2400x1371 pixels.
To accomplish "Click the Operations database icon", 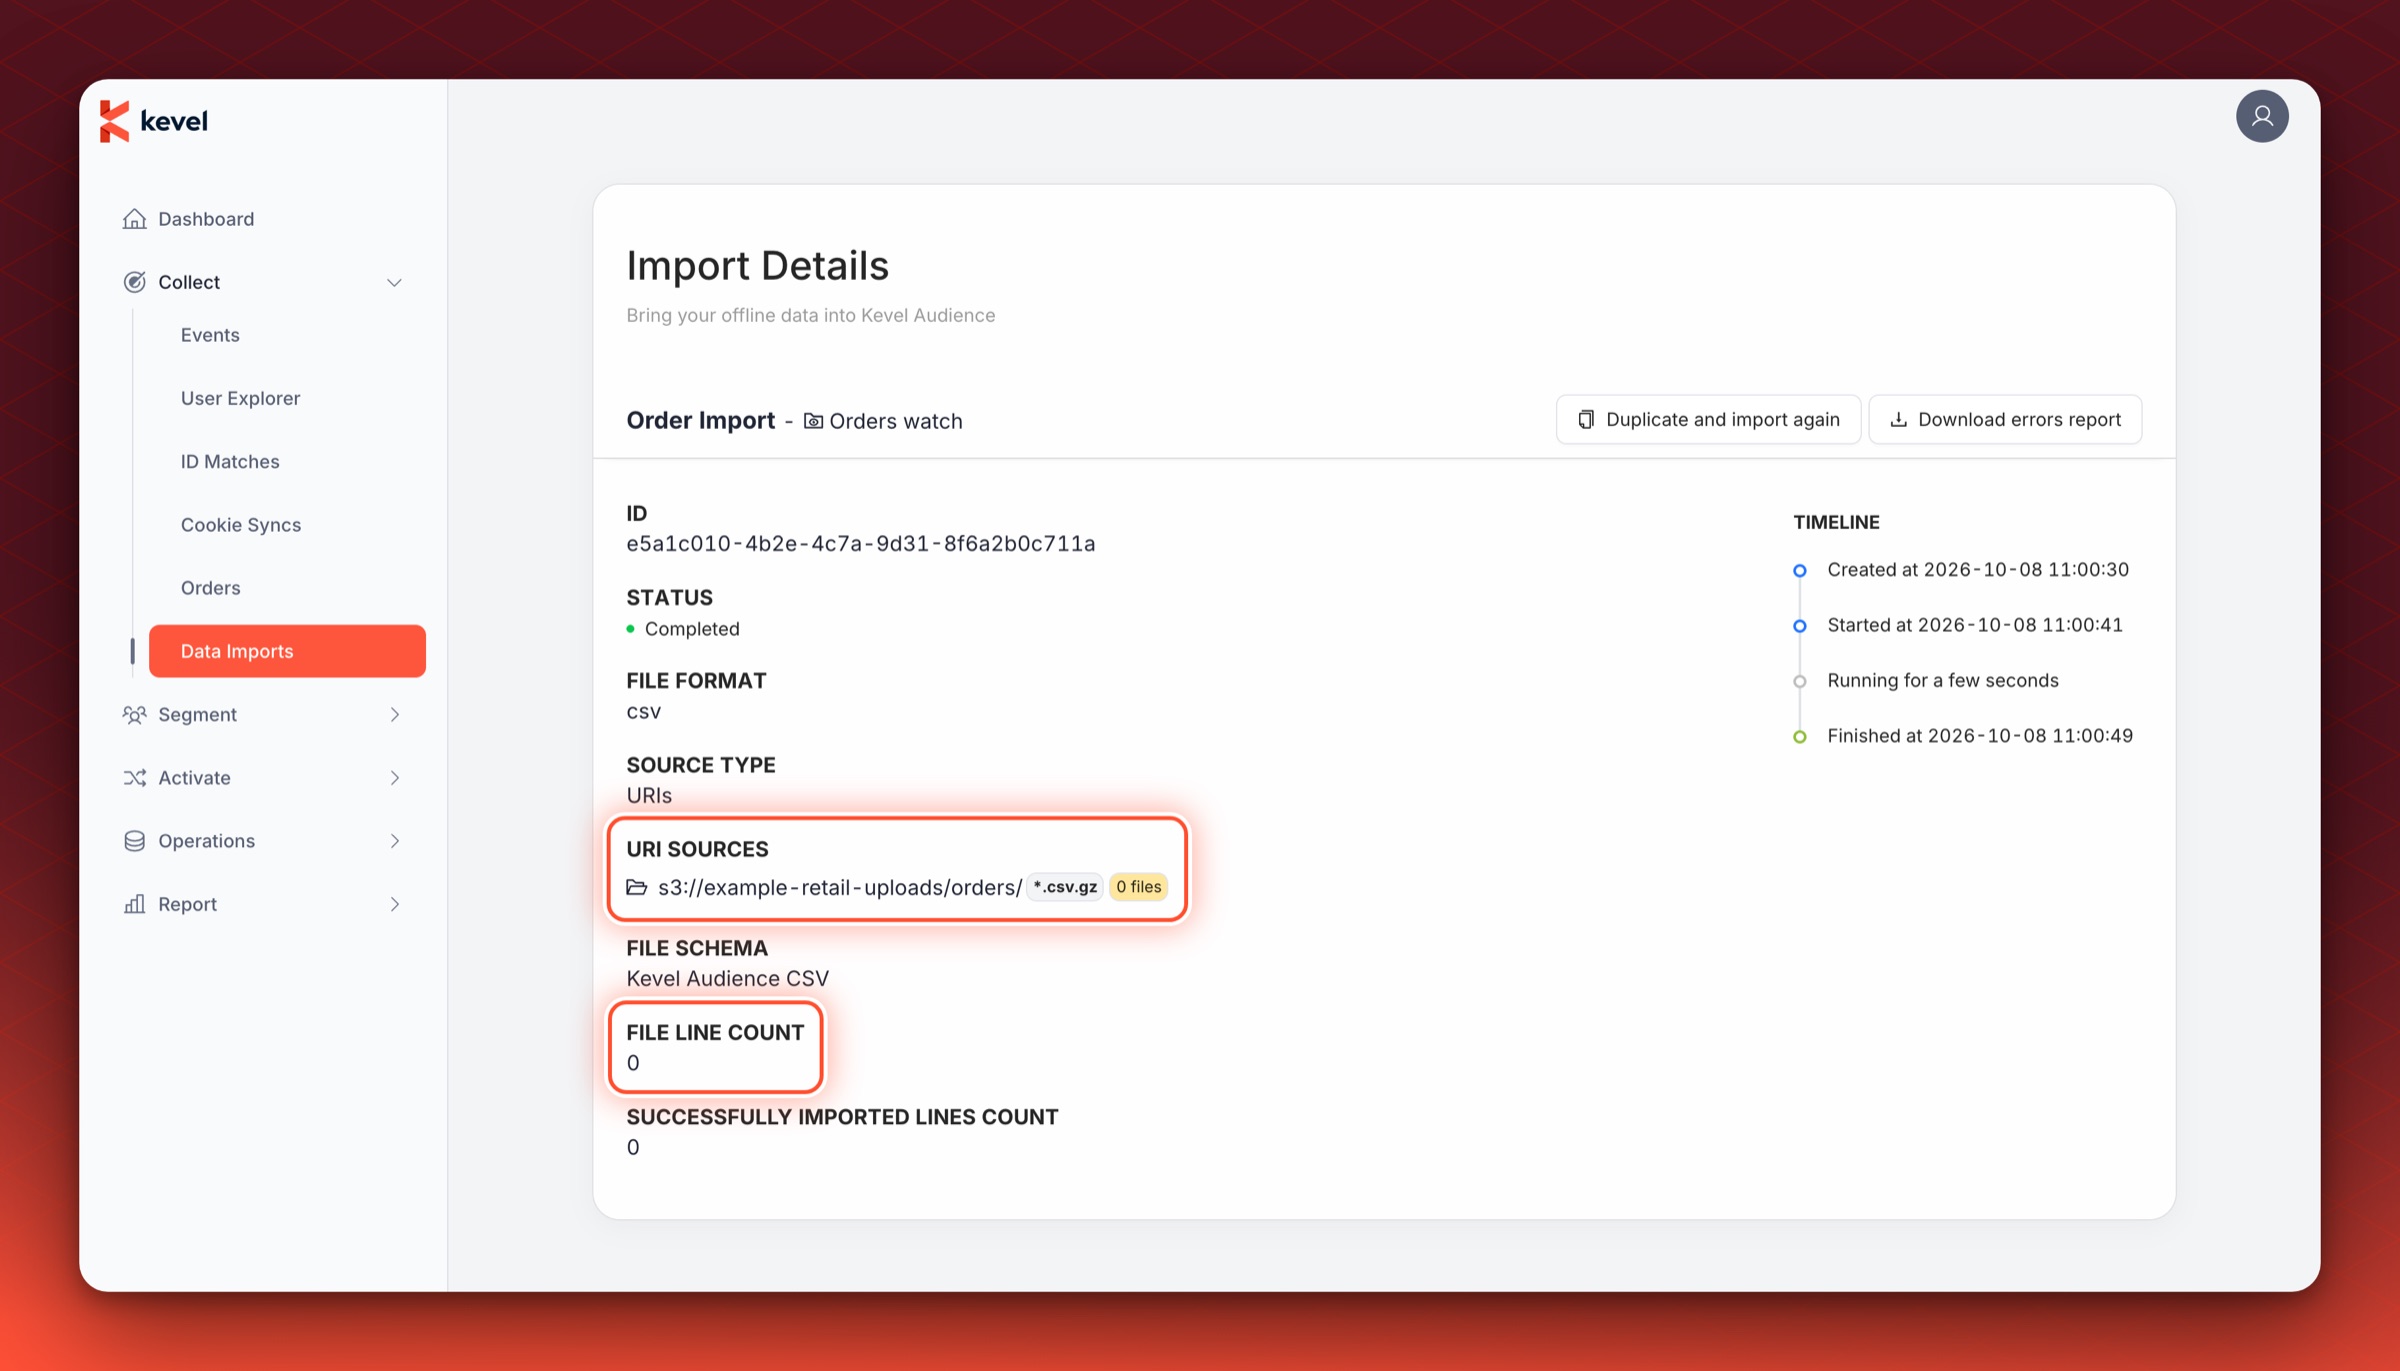I will click(x=134, y=841).
